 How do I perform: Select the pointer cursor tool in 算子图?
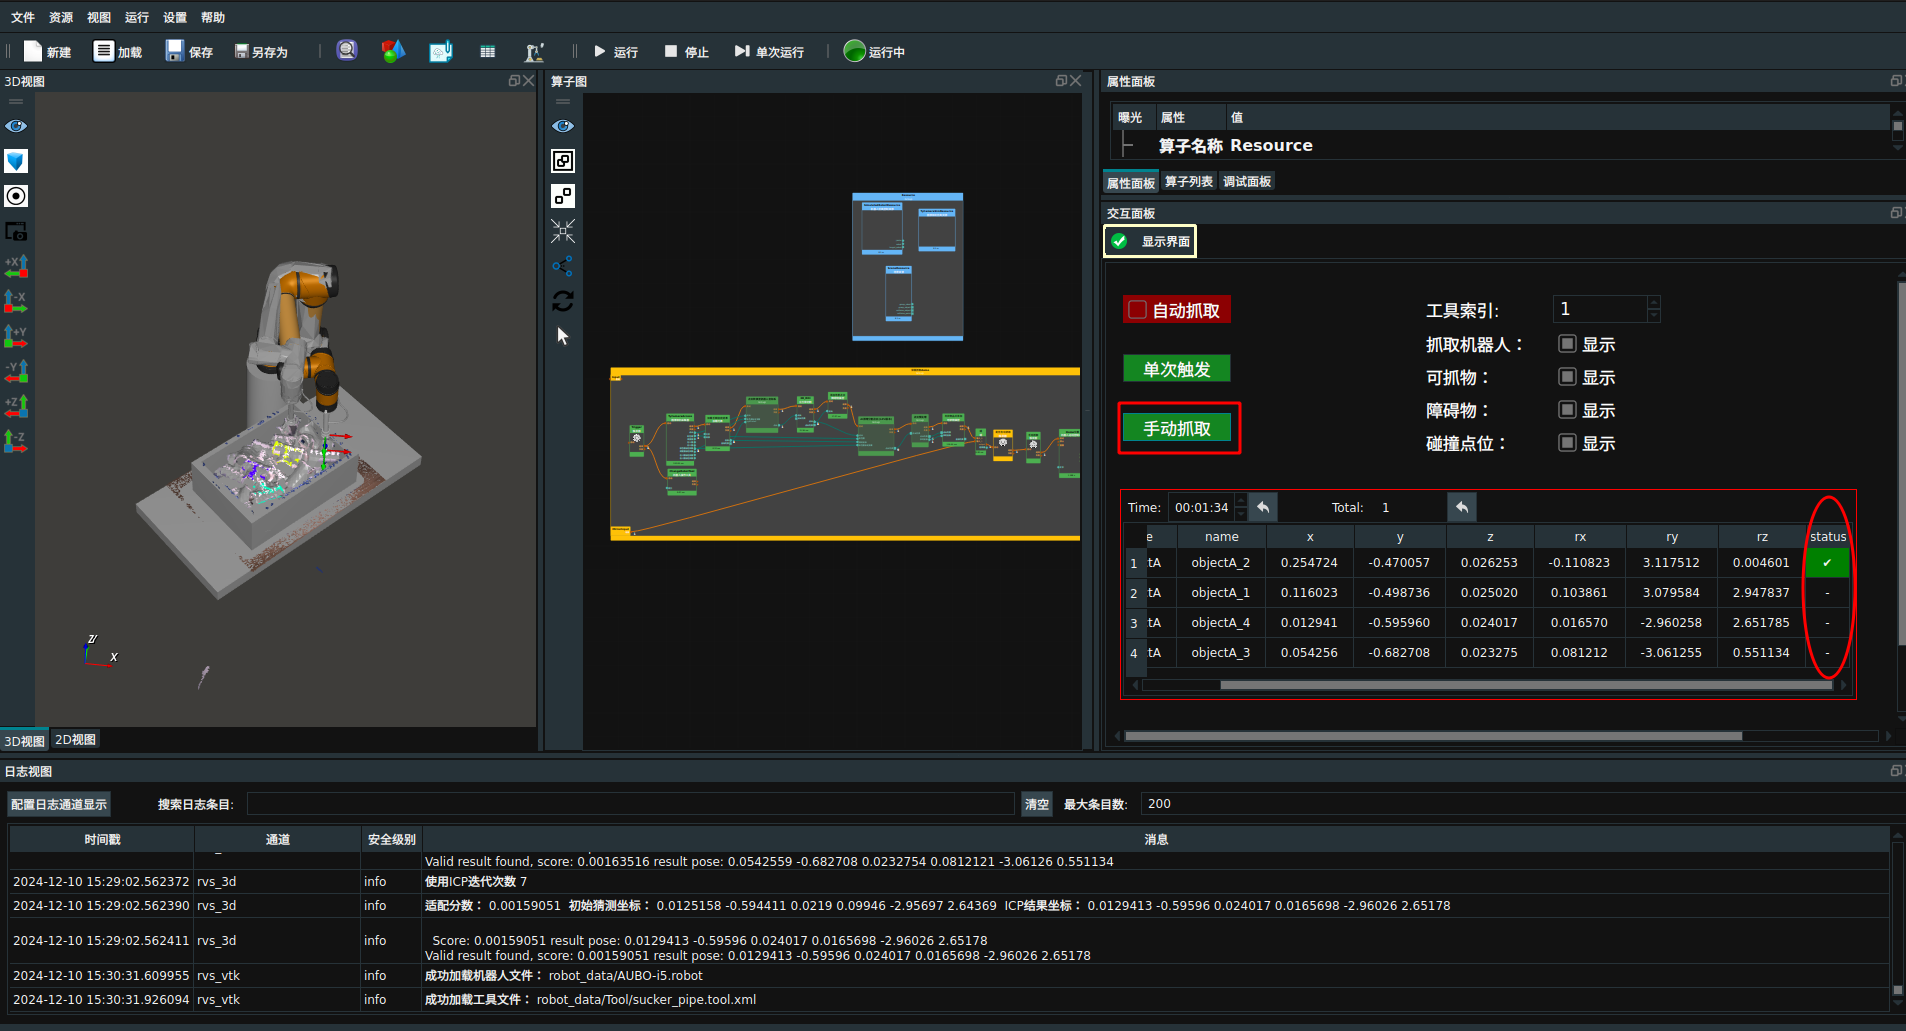[563, 336]
